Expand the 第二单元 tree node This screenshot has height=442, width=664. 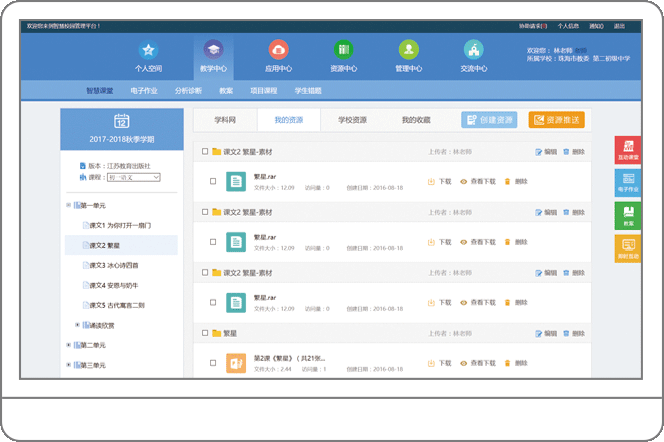(68, 345)
